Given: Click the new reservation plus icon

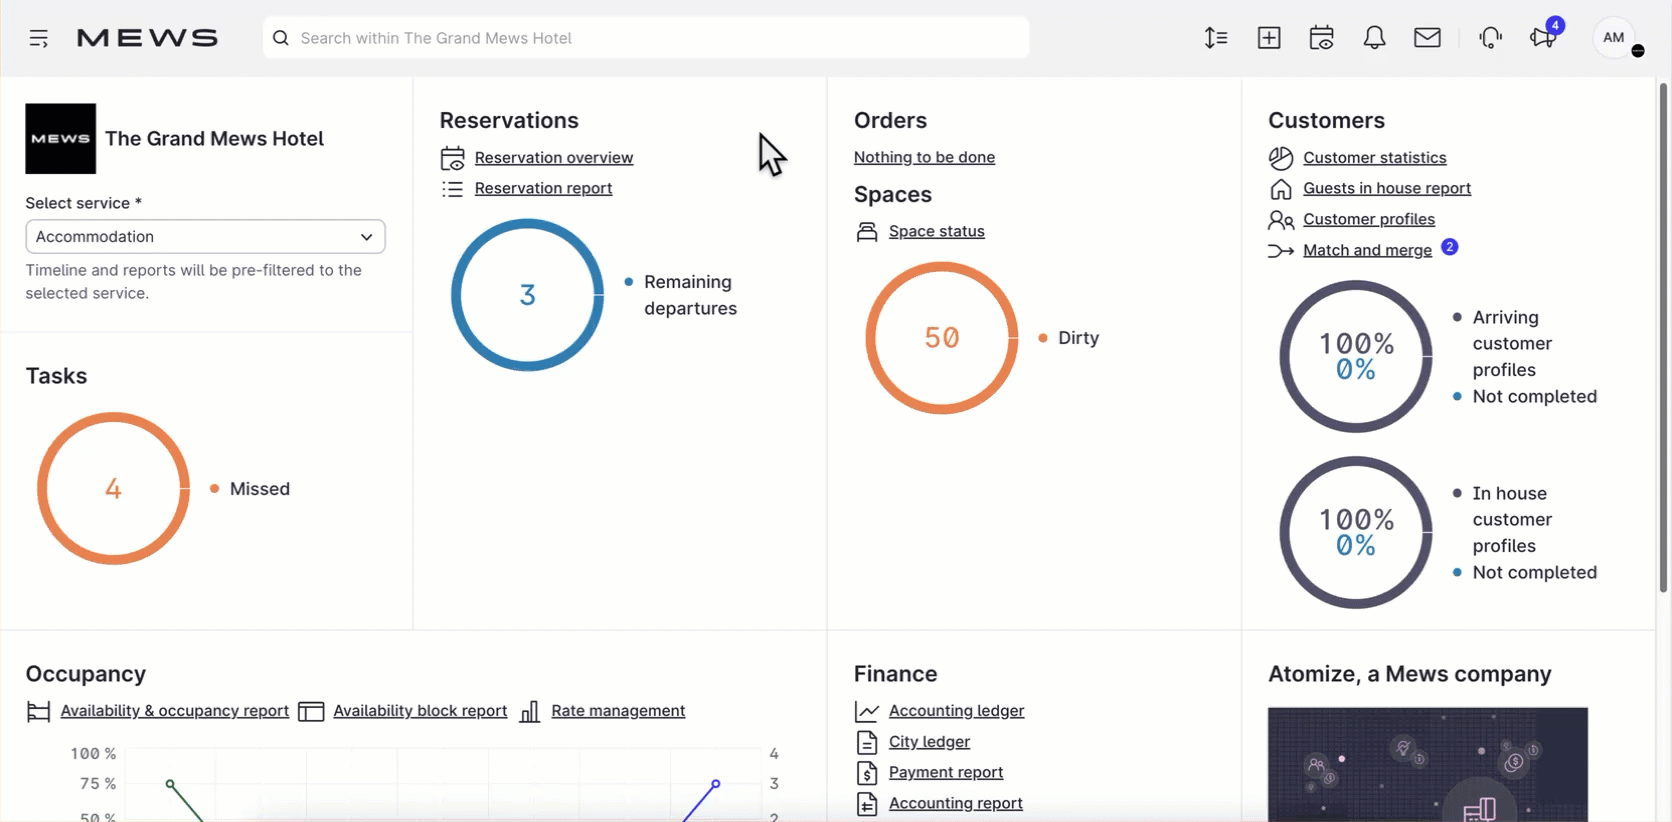Looking at the screenshot, I should coord(1269,38).
